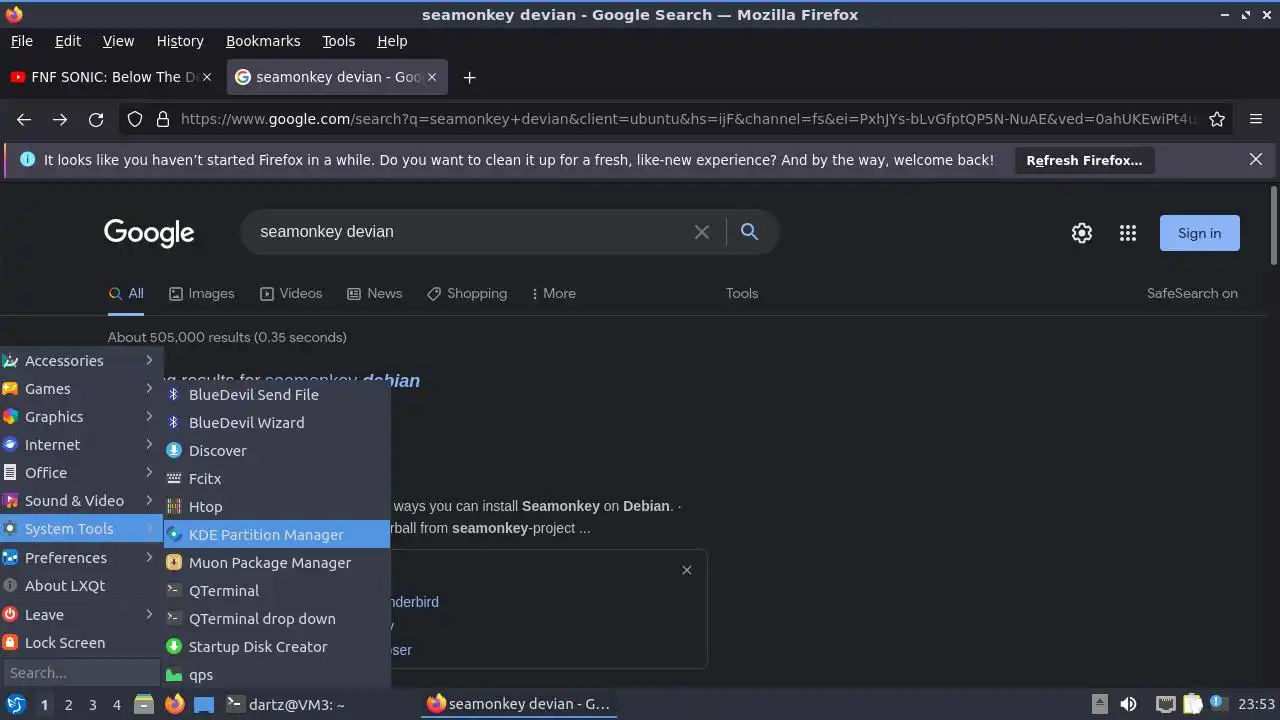Reload the page with the refresh icon

coord(96,119)
